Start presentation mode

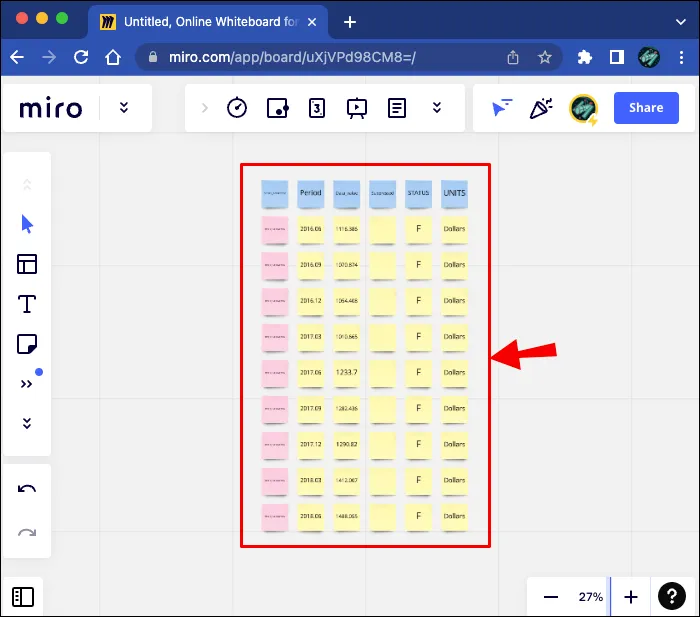pos(356,108)
